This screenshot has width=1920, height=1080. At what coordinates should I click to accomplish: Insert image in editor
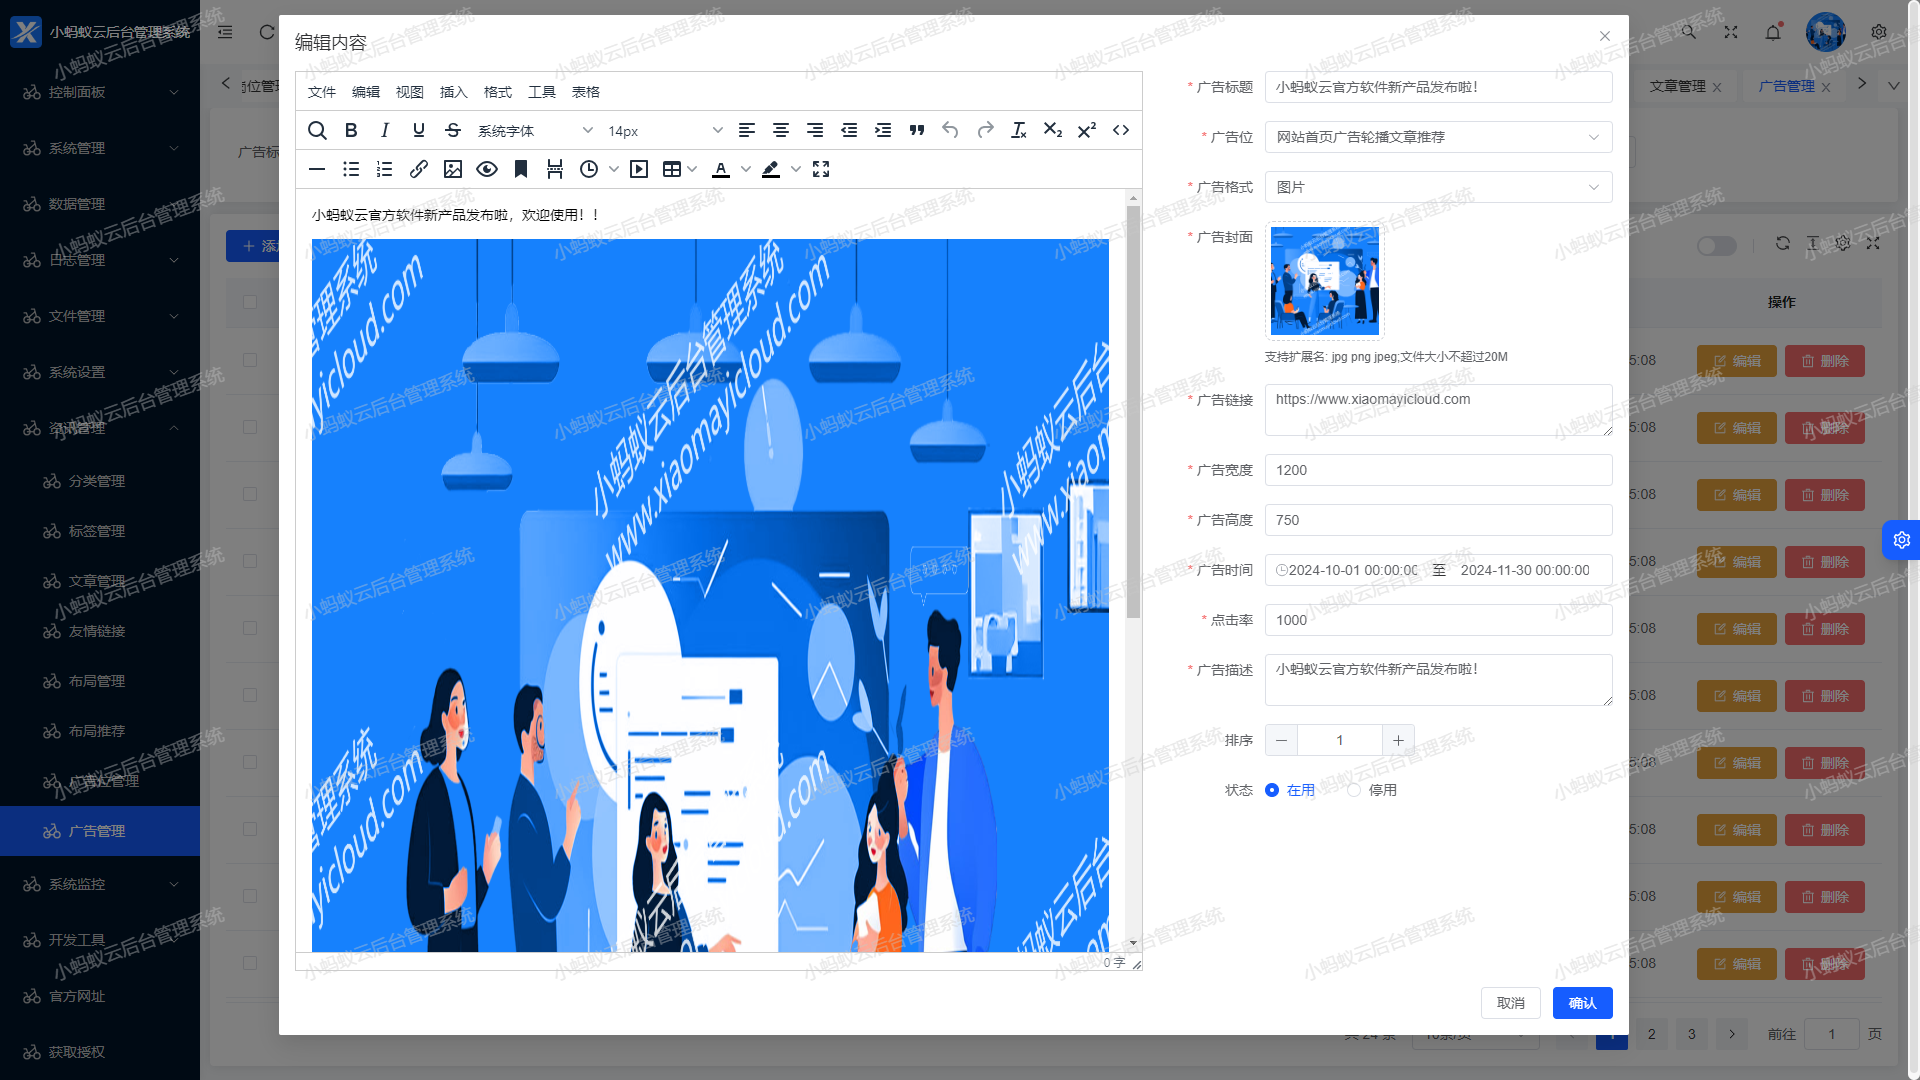tap(453, 169)
